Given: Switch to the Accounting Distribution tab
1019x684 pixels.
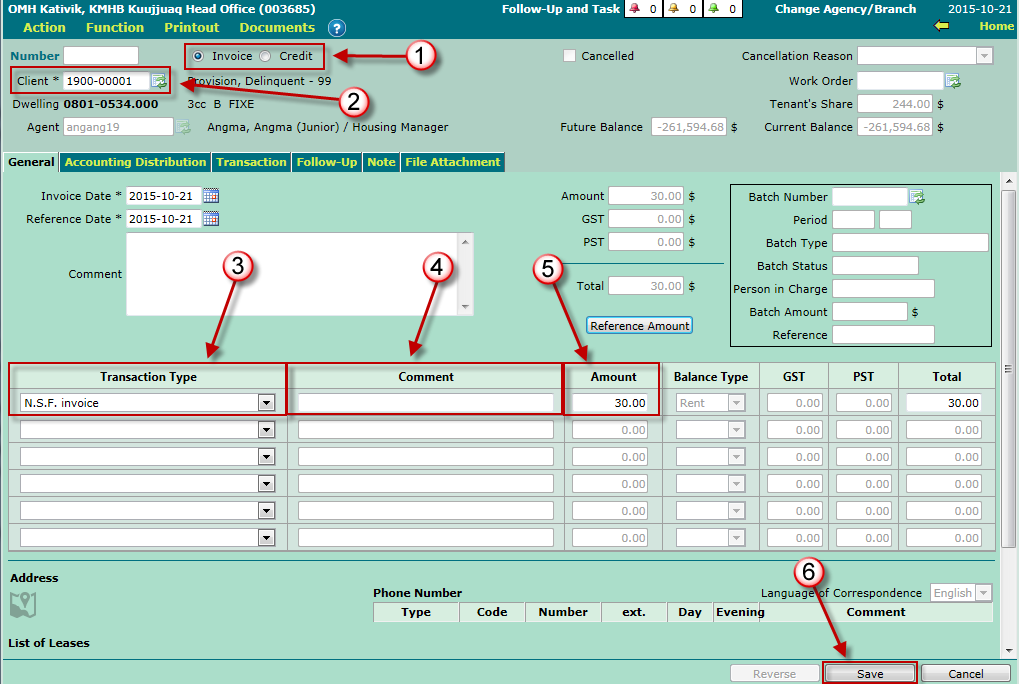Looking at the screenshot, I should click(x=135, y=162).
